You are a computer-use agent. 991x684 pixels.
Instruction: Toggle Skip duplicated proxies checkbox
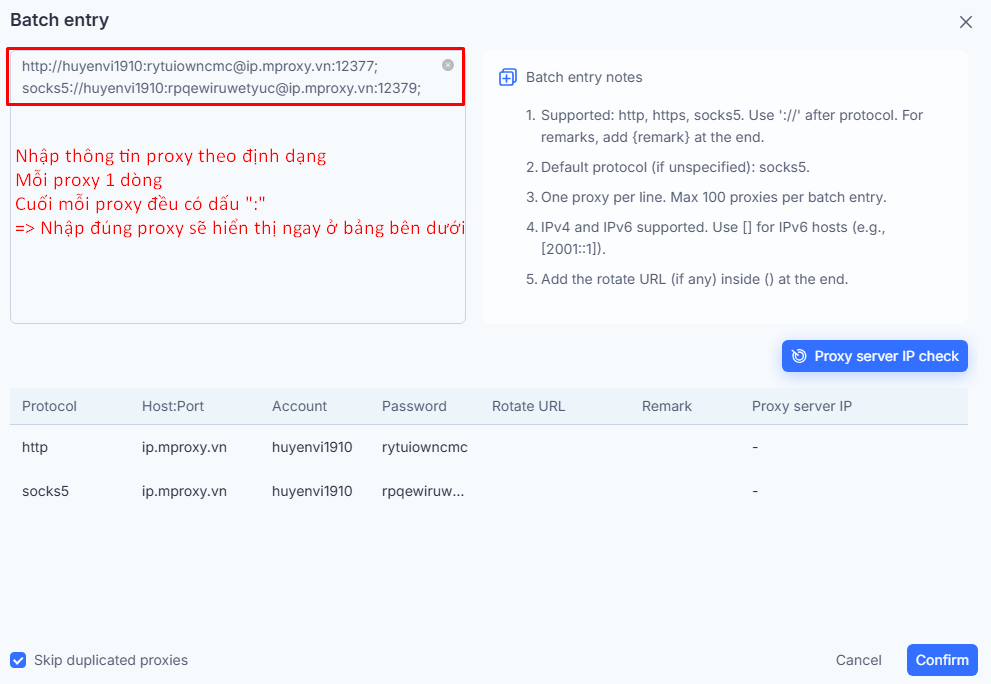(18, 660)
